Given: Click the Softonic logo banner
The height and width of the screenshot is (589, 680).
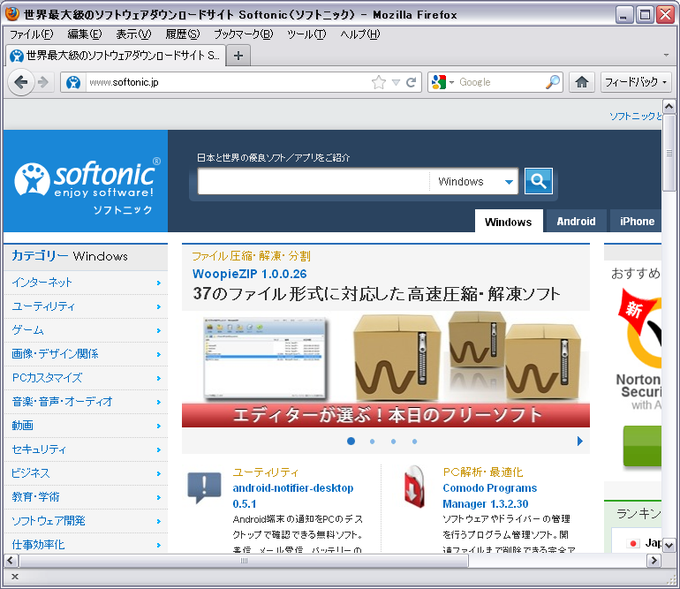Looking at the screenshot, I should [x=85, y=181].
